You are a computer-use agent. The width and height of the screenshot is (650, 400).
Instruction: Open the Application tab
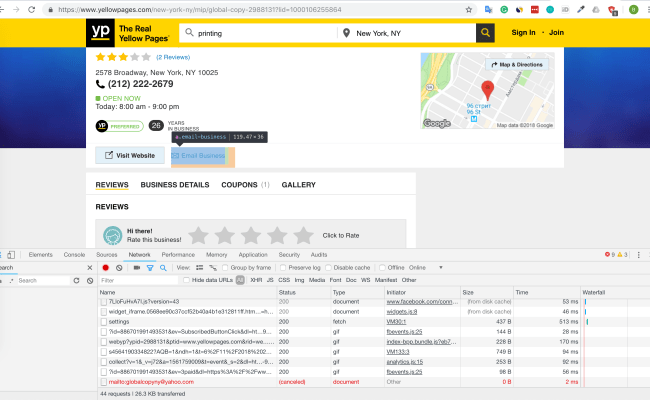tap(253, 255)
